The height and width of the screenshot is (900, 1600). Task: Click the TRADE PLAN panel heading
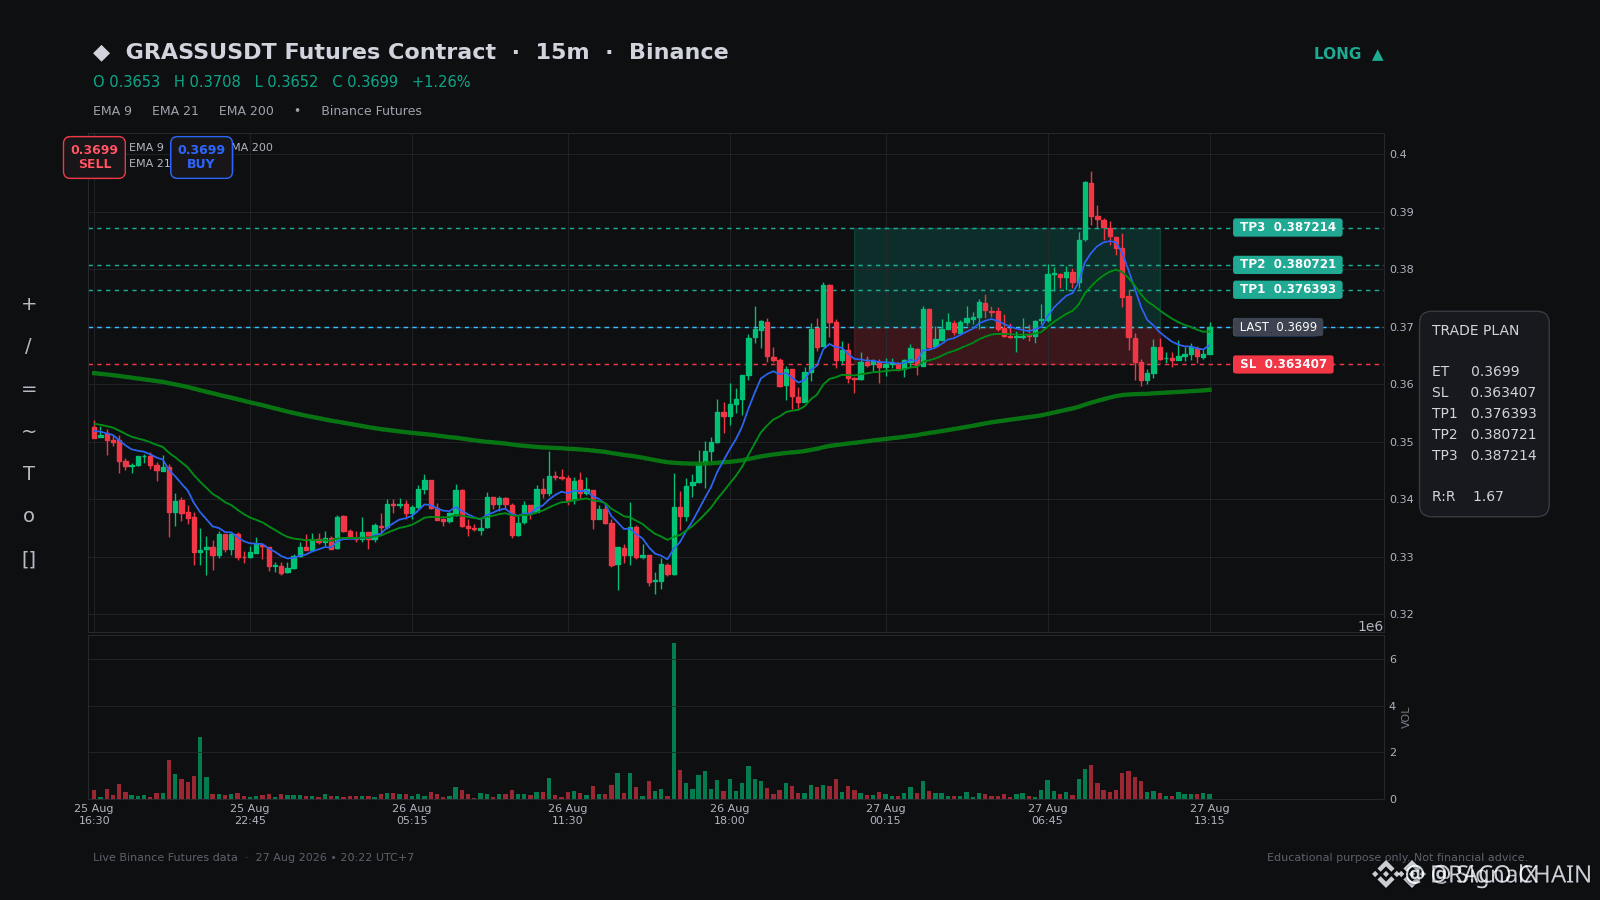tap(1475, 331)
